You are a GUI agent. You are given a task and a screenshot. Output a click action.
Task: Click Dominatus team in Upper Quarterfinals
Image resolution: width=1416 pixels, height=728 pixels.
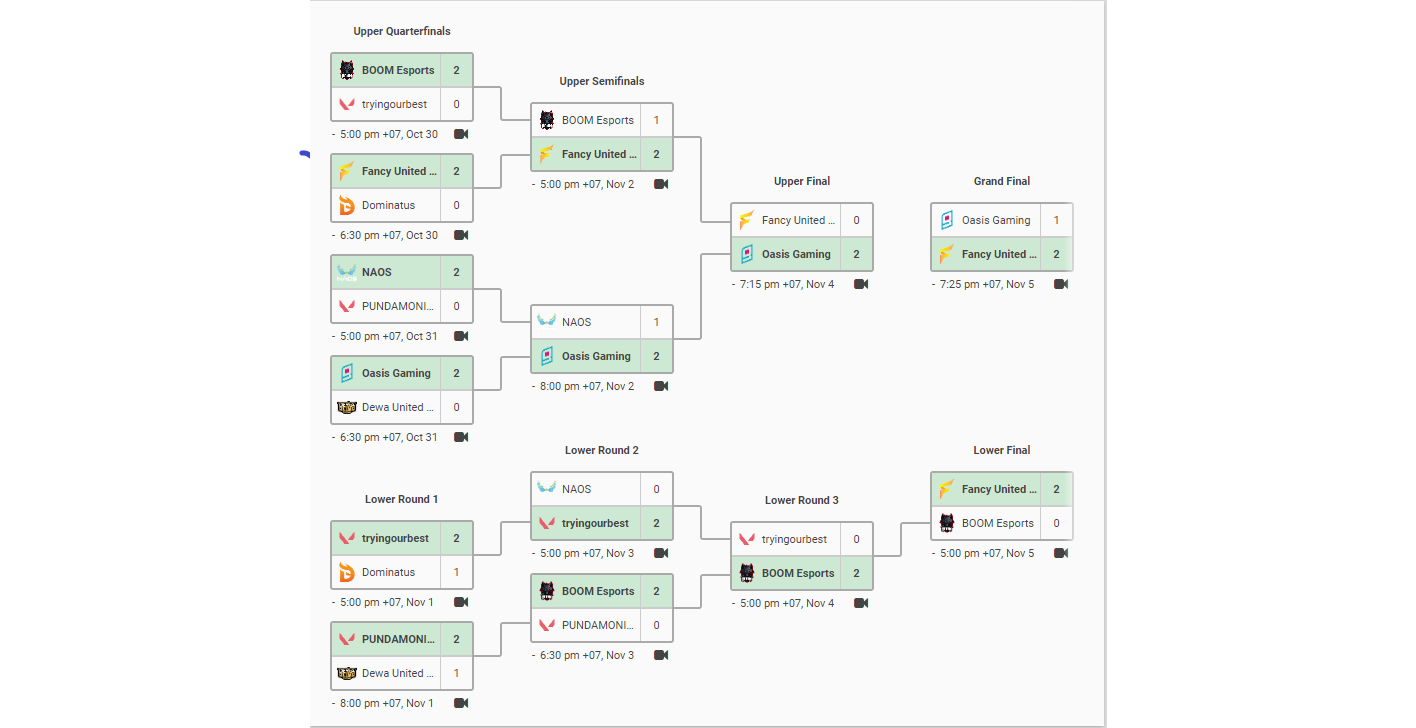[386, 205]
